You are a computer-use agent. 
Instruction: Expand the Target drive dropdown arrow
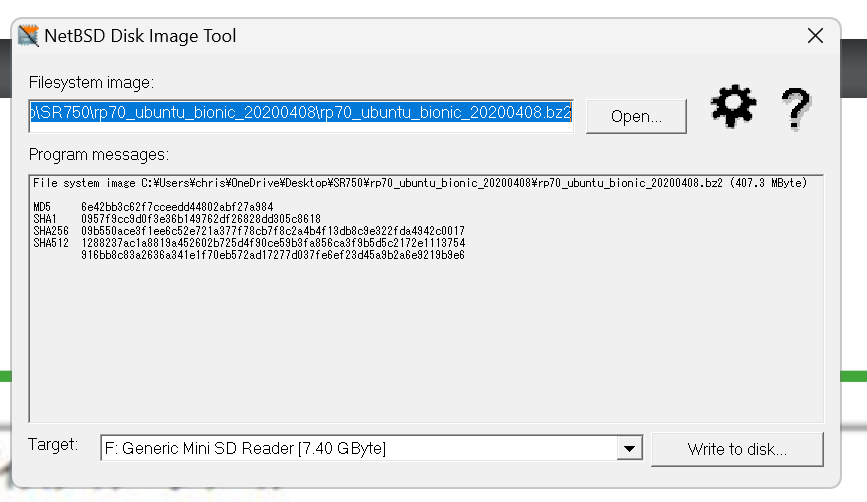[x=629, y=448]
